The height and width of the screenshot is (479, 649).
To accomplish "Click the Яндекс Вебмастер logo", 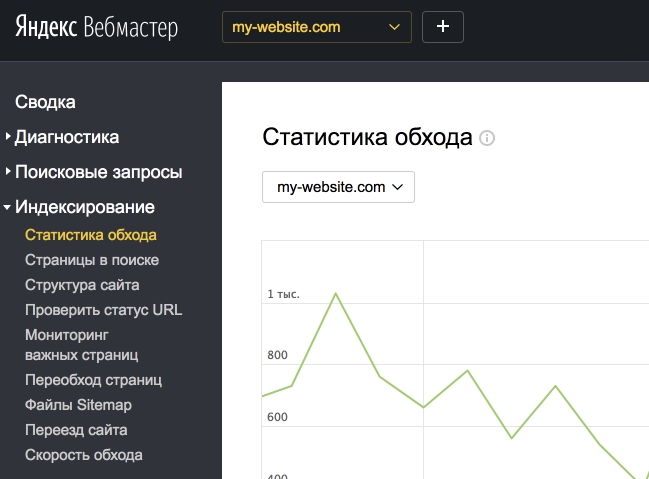I will pyautogui.click(x=96, y=27).
